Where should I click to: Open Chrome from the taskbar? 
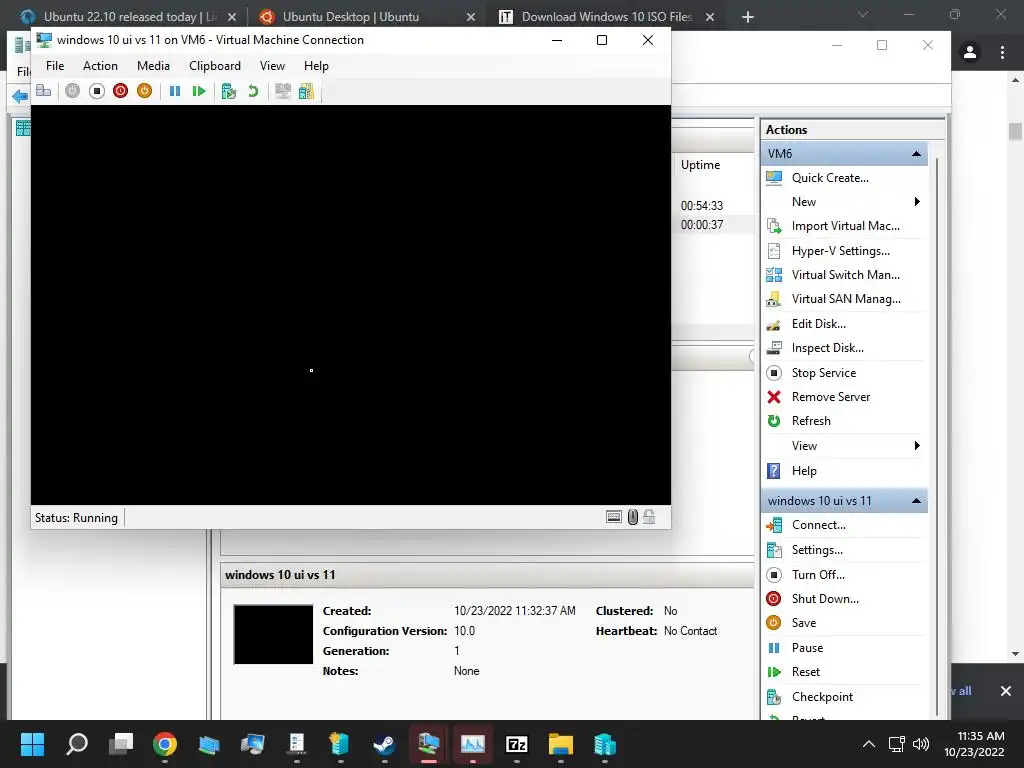[165, 743]
